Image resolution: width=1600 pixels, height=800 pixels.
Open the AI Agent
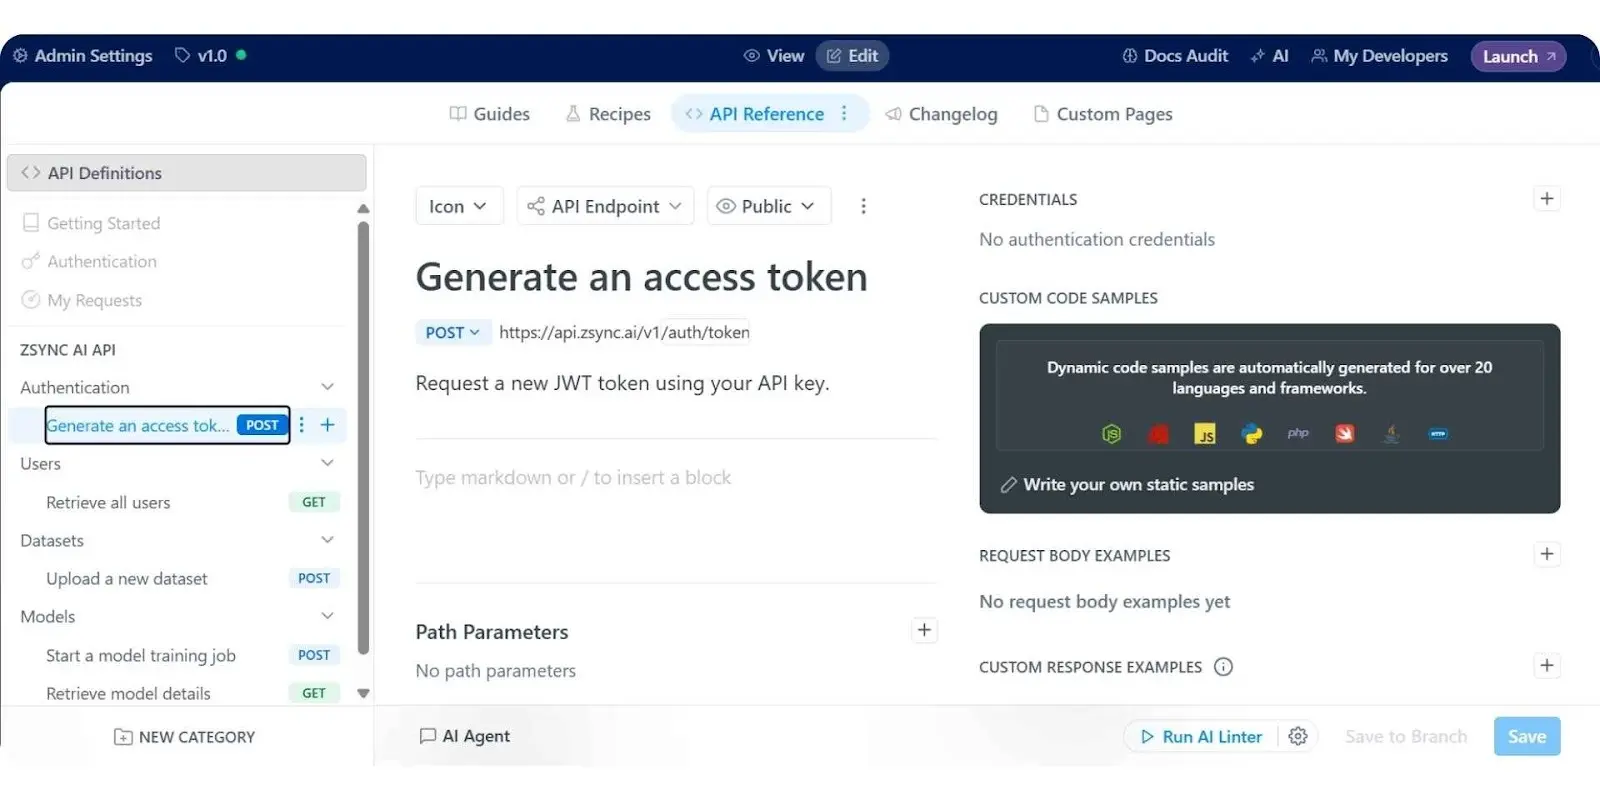pos(465,736)
